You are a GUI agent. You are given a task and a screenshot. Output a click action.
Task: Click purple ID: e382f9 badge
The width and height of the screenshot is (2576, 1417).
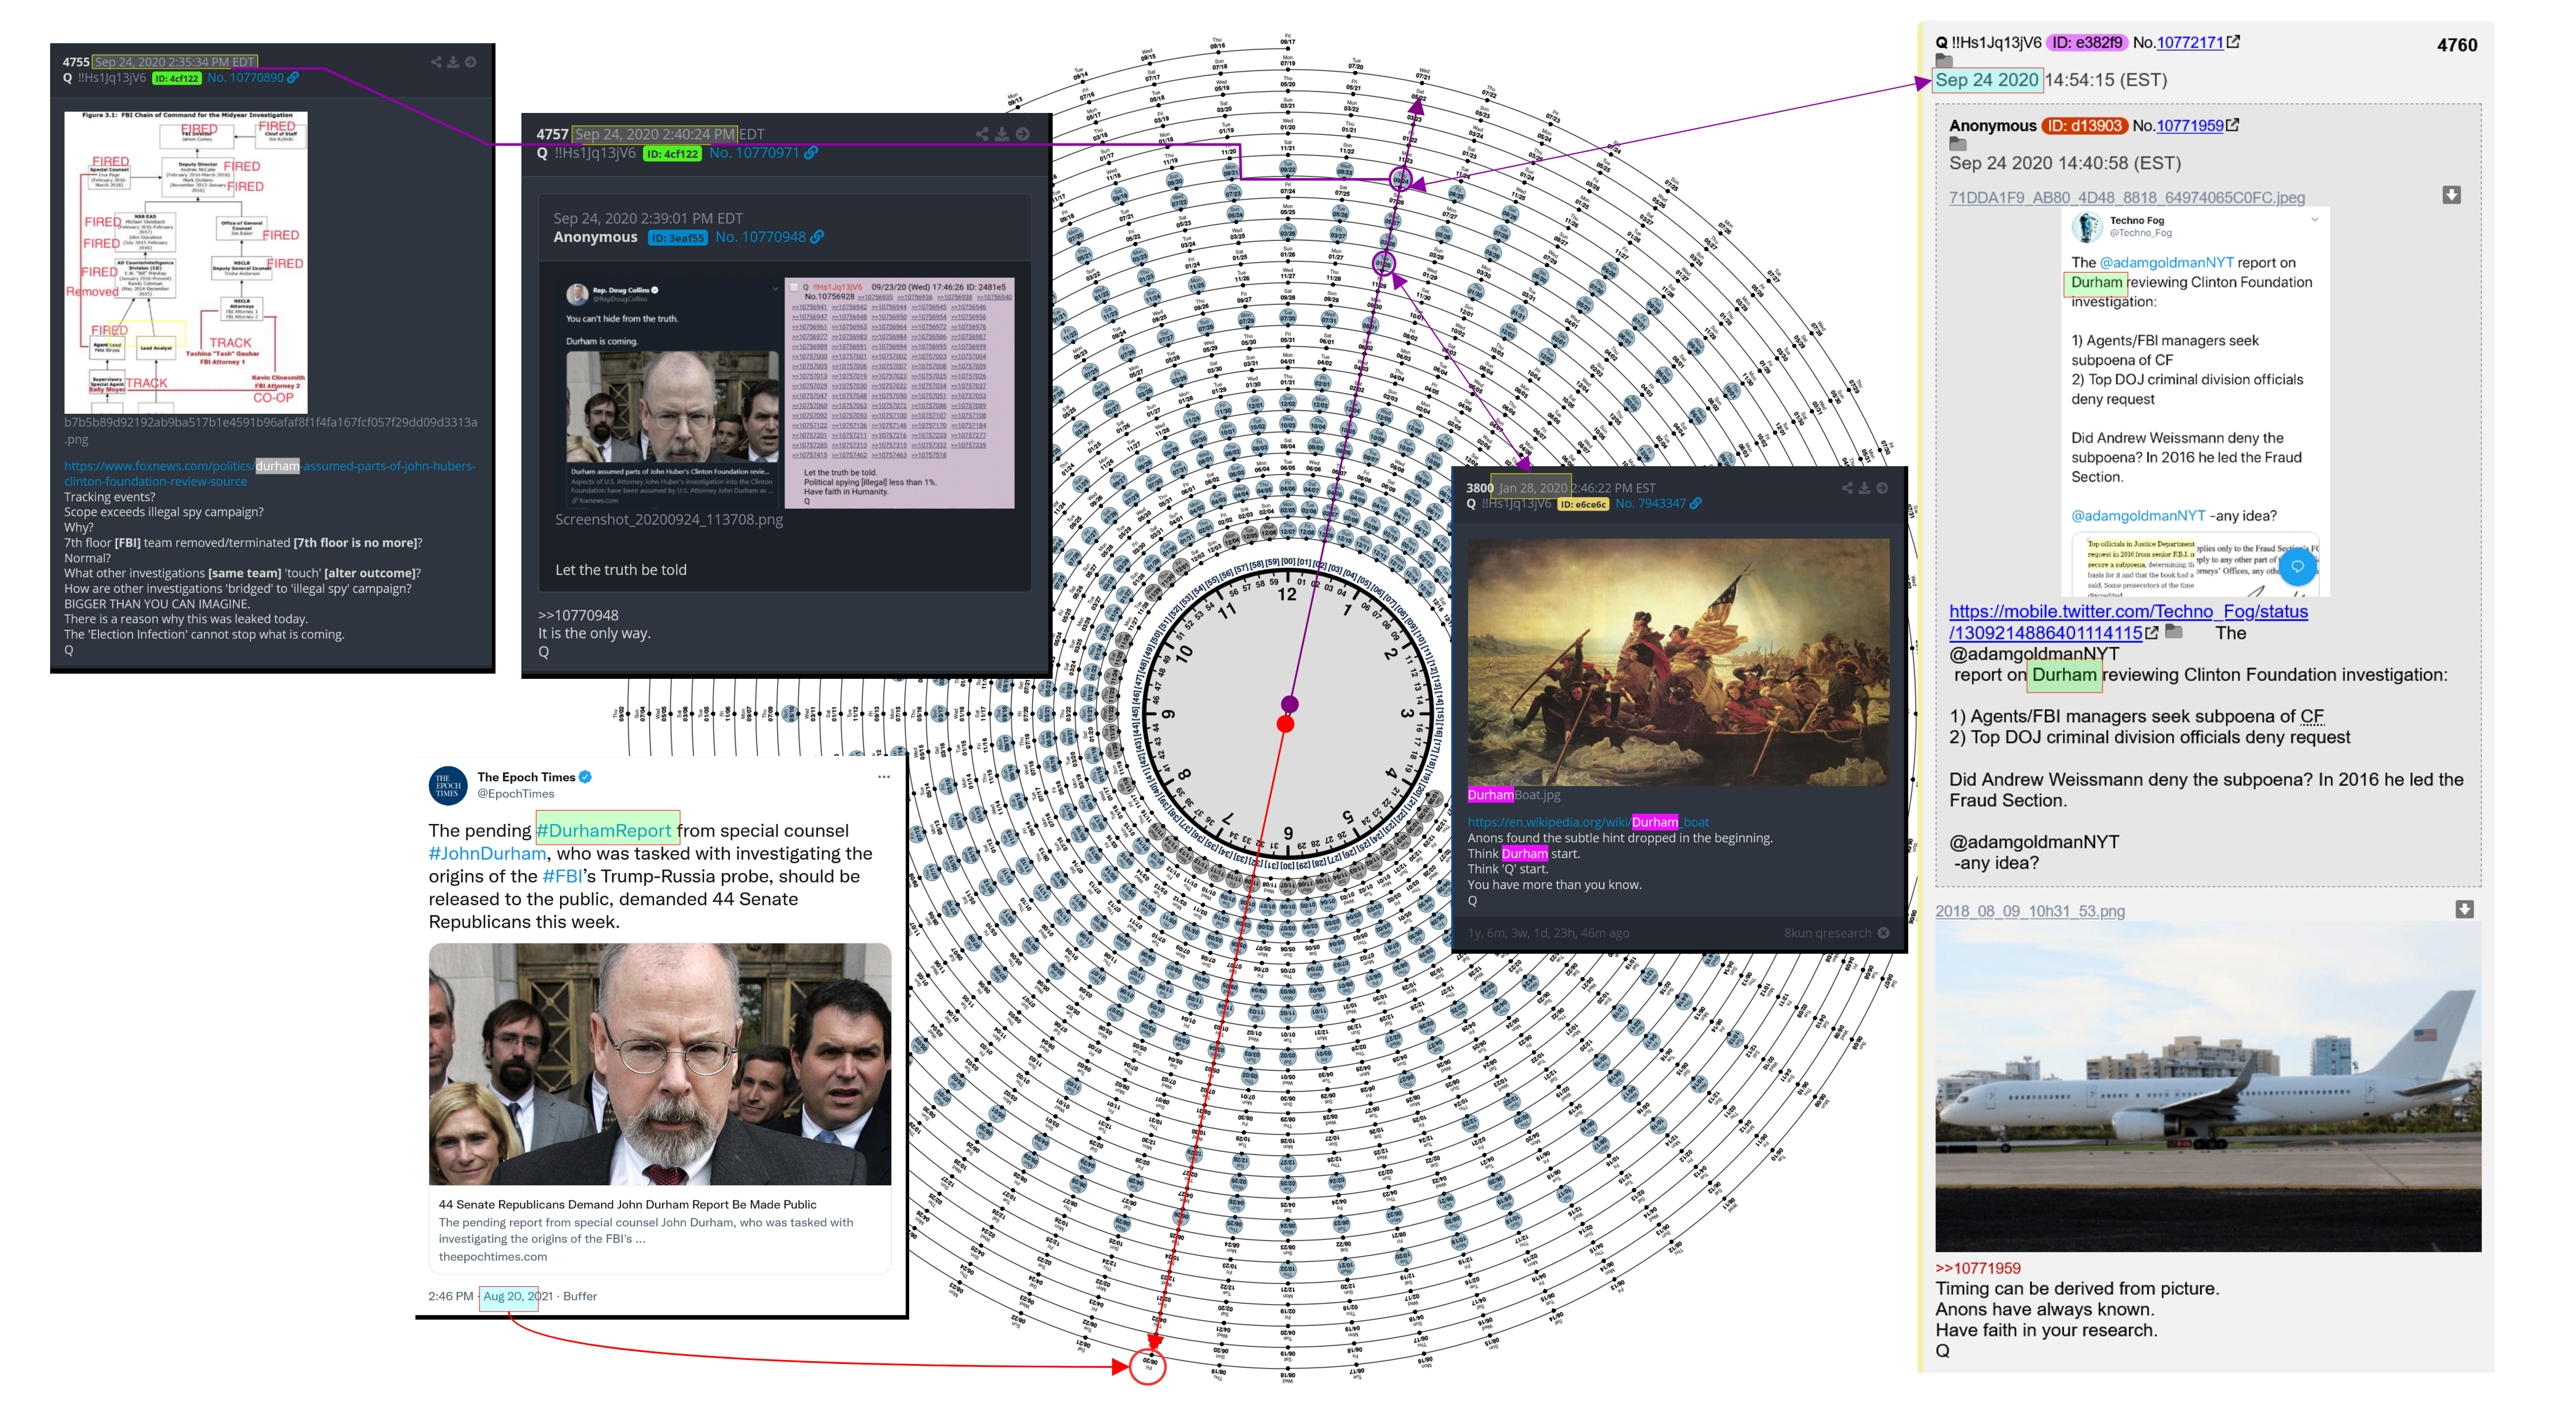coord(2087,42)
